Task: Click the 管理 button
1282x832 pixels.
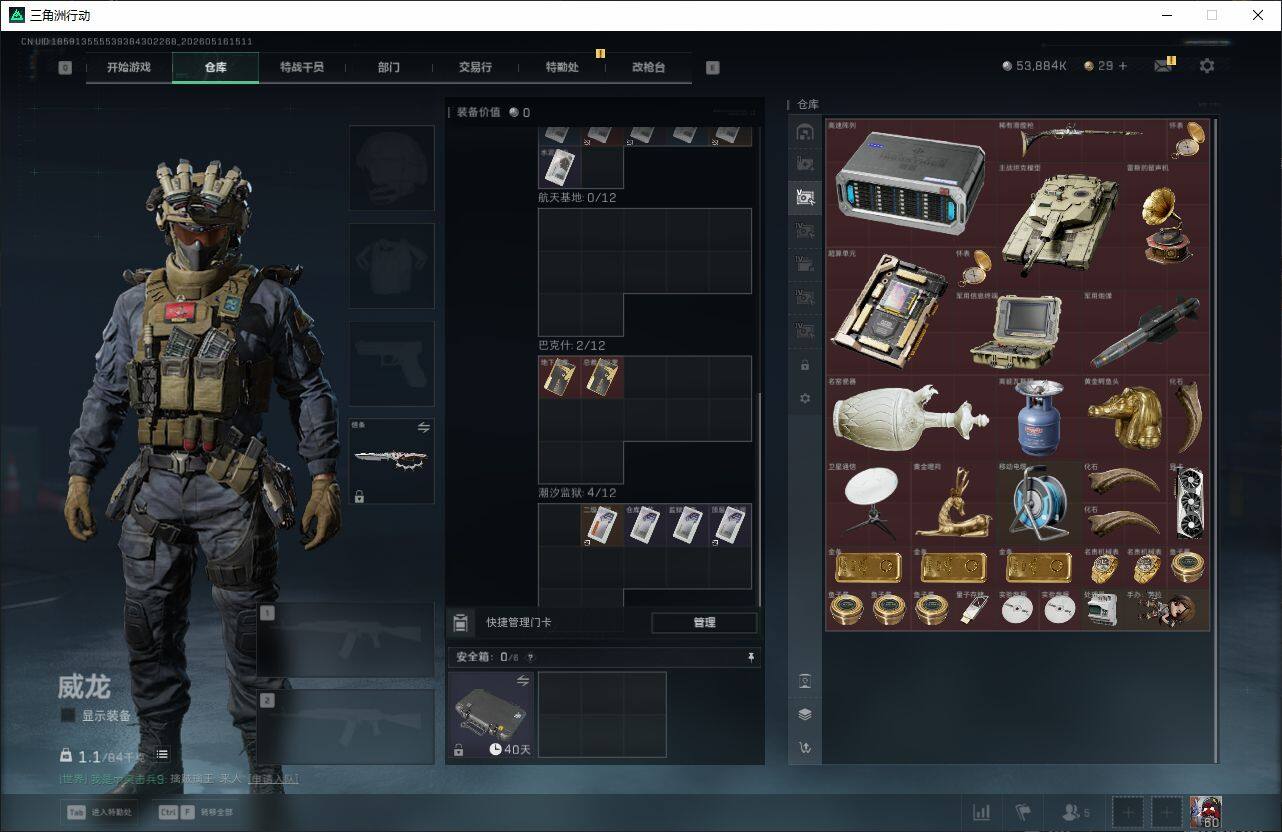Action: [704, 622]
